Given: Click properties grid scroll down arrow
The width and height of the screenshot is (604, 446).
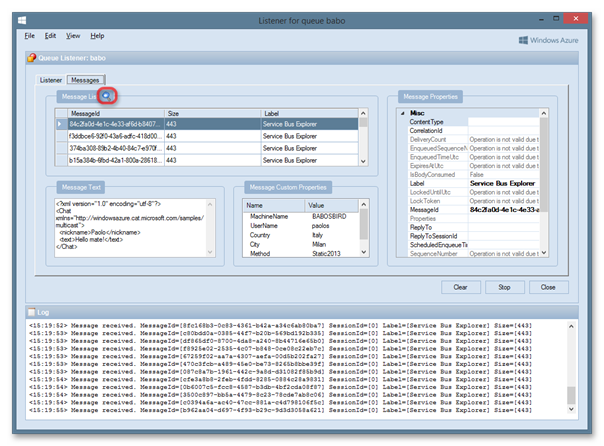Looking at the screenshot, I should 544,253.
